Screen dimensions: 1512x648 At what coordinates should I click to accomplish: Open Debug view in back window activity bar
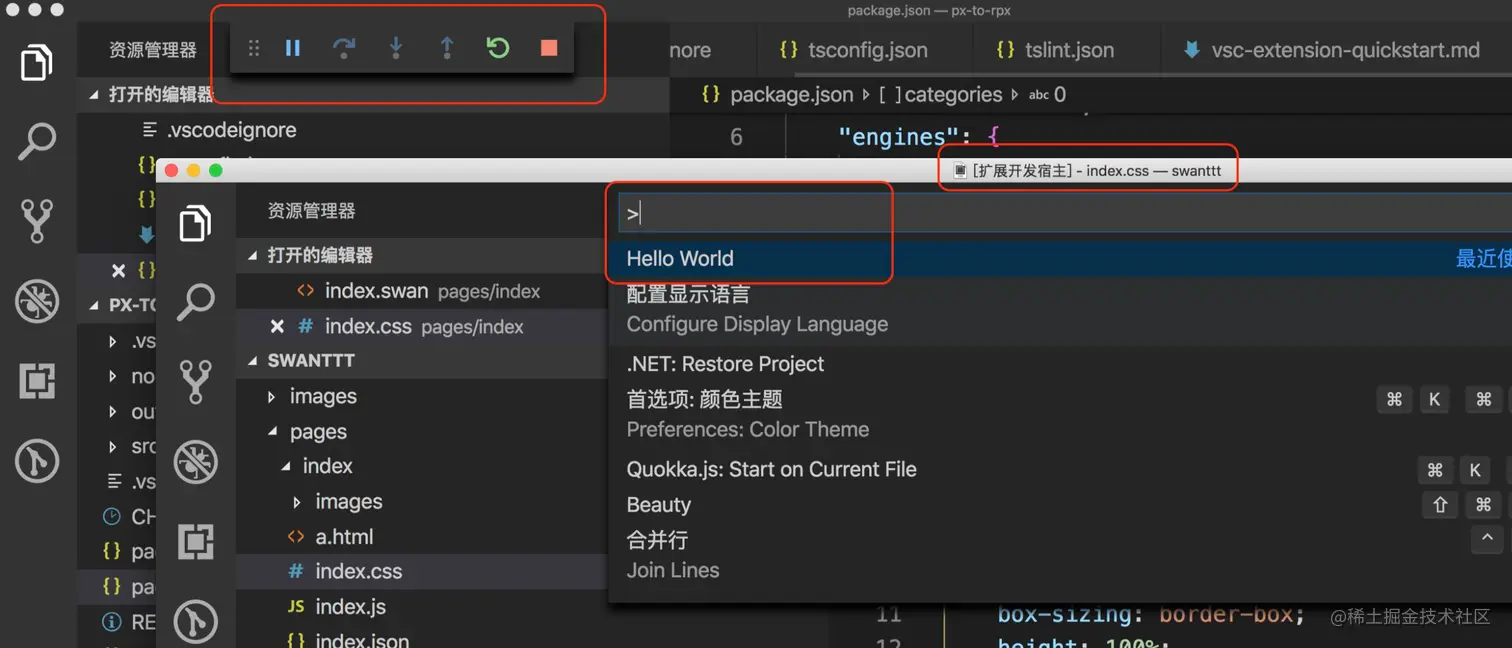(x=36, y=301)
